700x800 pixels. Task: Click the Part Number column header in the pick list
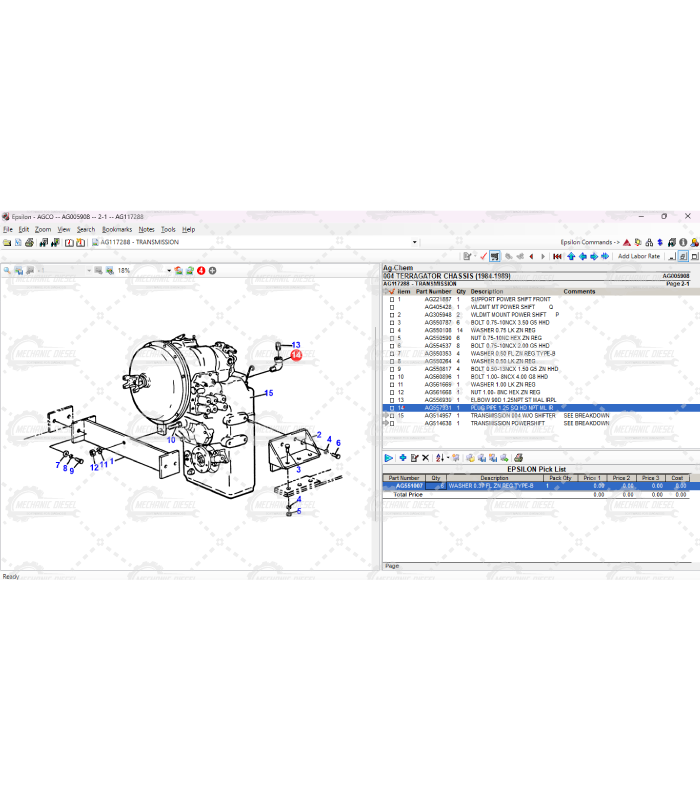405,478
